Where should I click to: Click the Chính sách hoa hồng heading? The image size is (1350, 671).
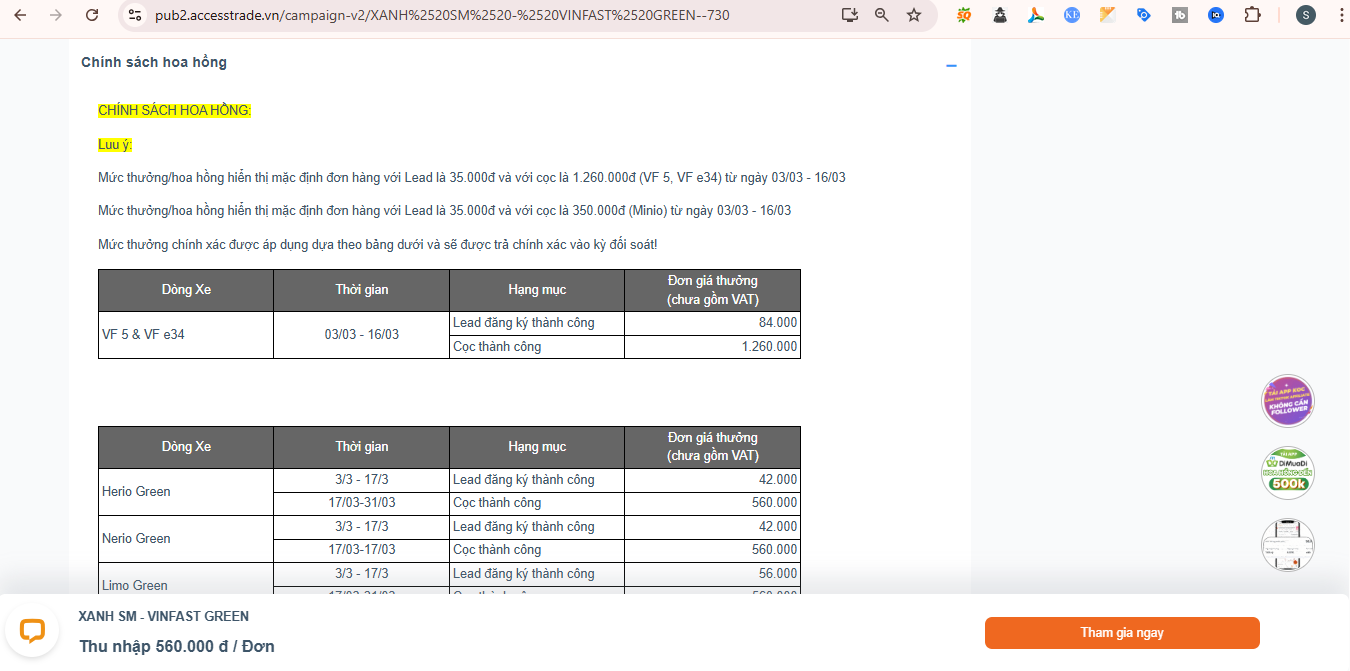pyautogui.click(x=154, y=62)
